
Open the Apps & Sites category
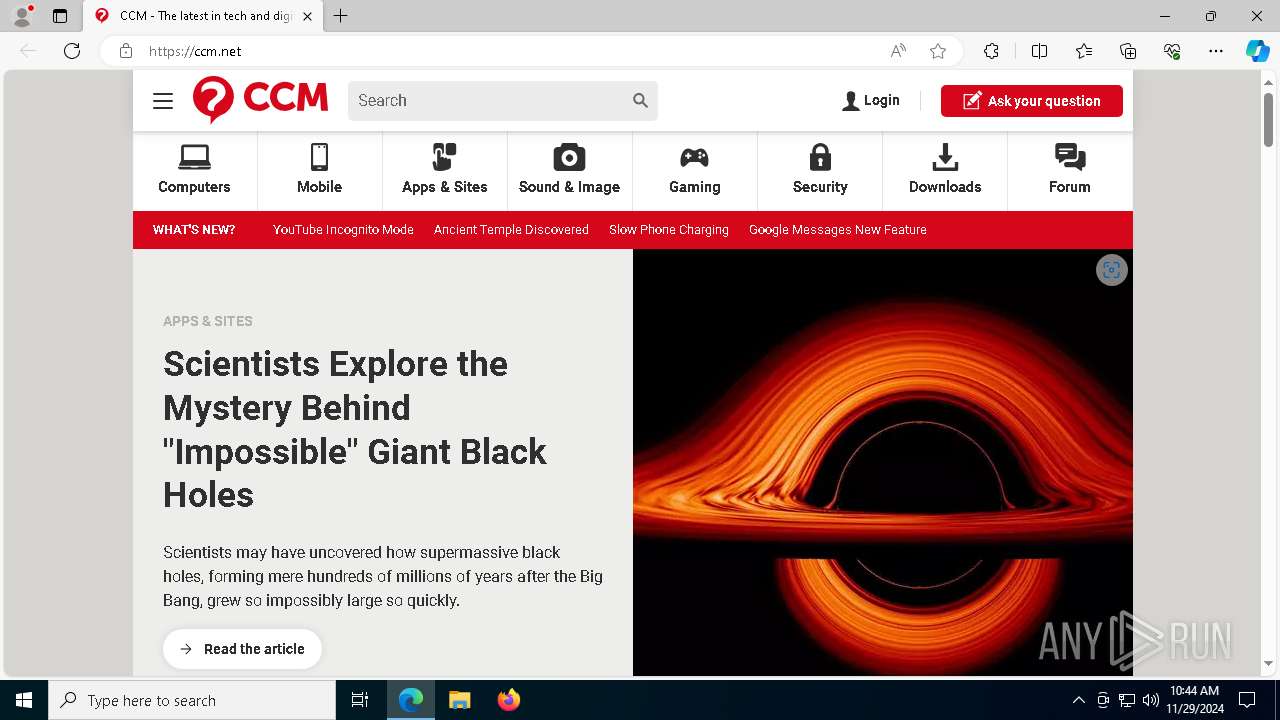pos(445,171)
